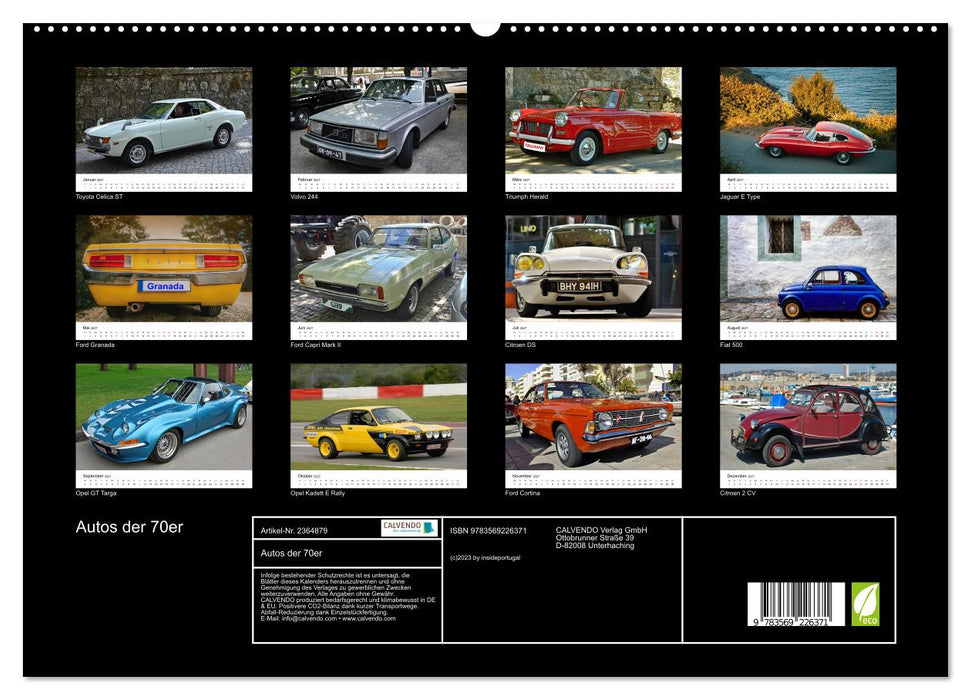This screenshot has width=971, height=700.
Task: Select the orange Ford Cortina photo
Action: click(593, 417)
